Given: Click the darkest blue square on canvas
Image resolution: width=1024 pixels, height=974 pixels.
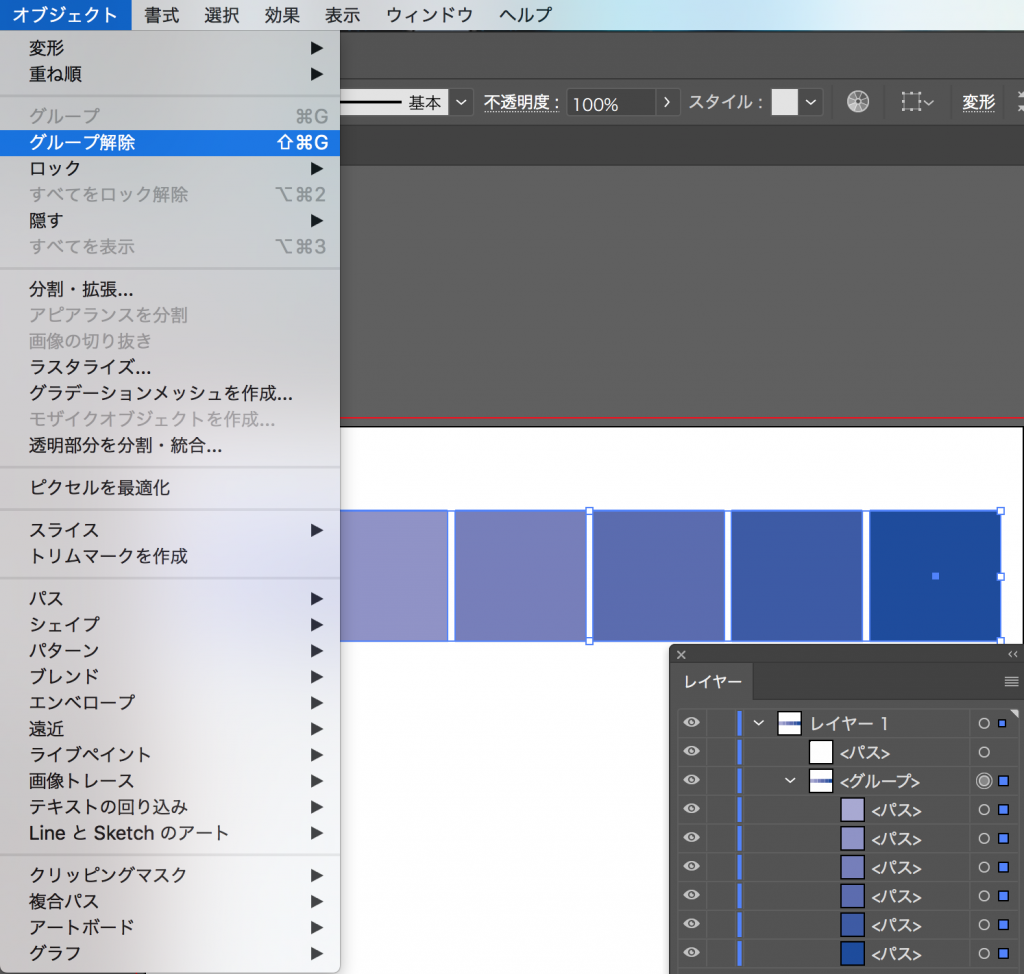Looking at the screenshot, I should (934, 576).
